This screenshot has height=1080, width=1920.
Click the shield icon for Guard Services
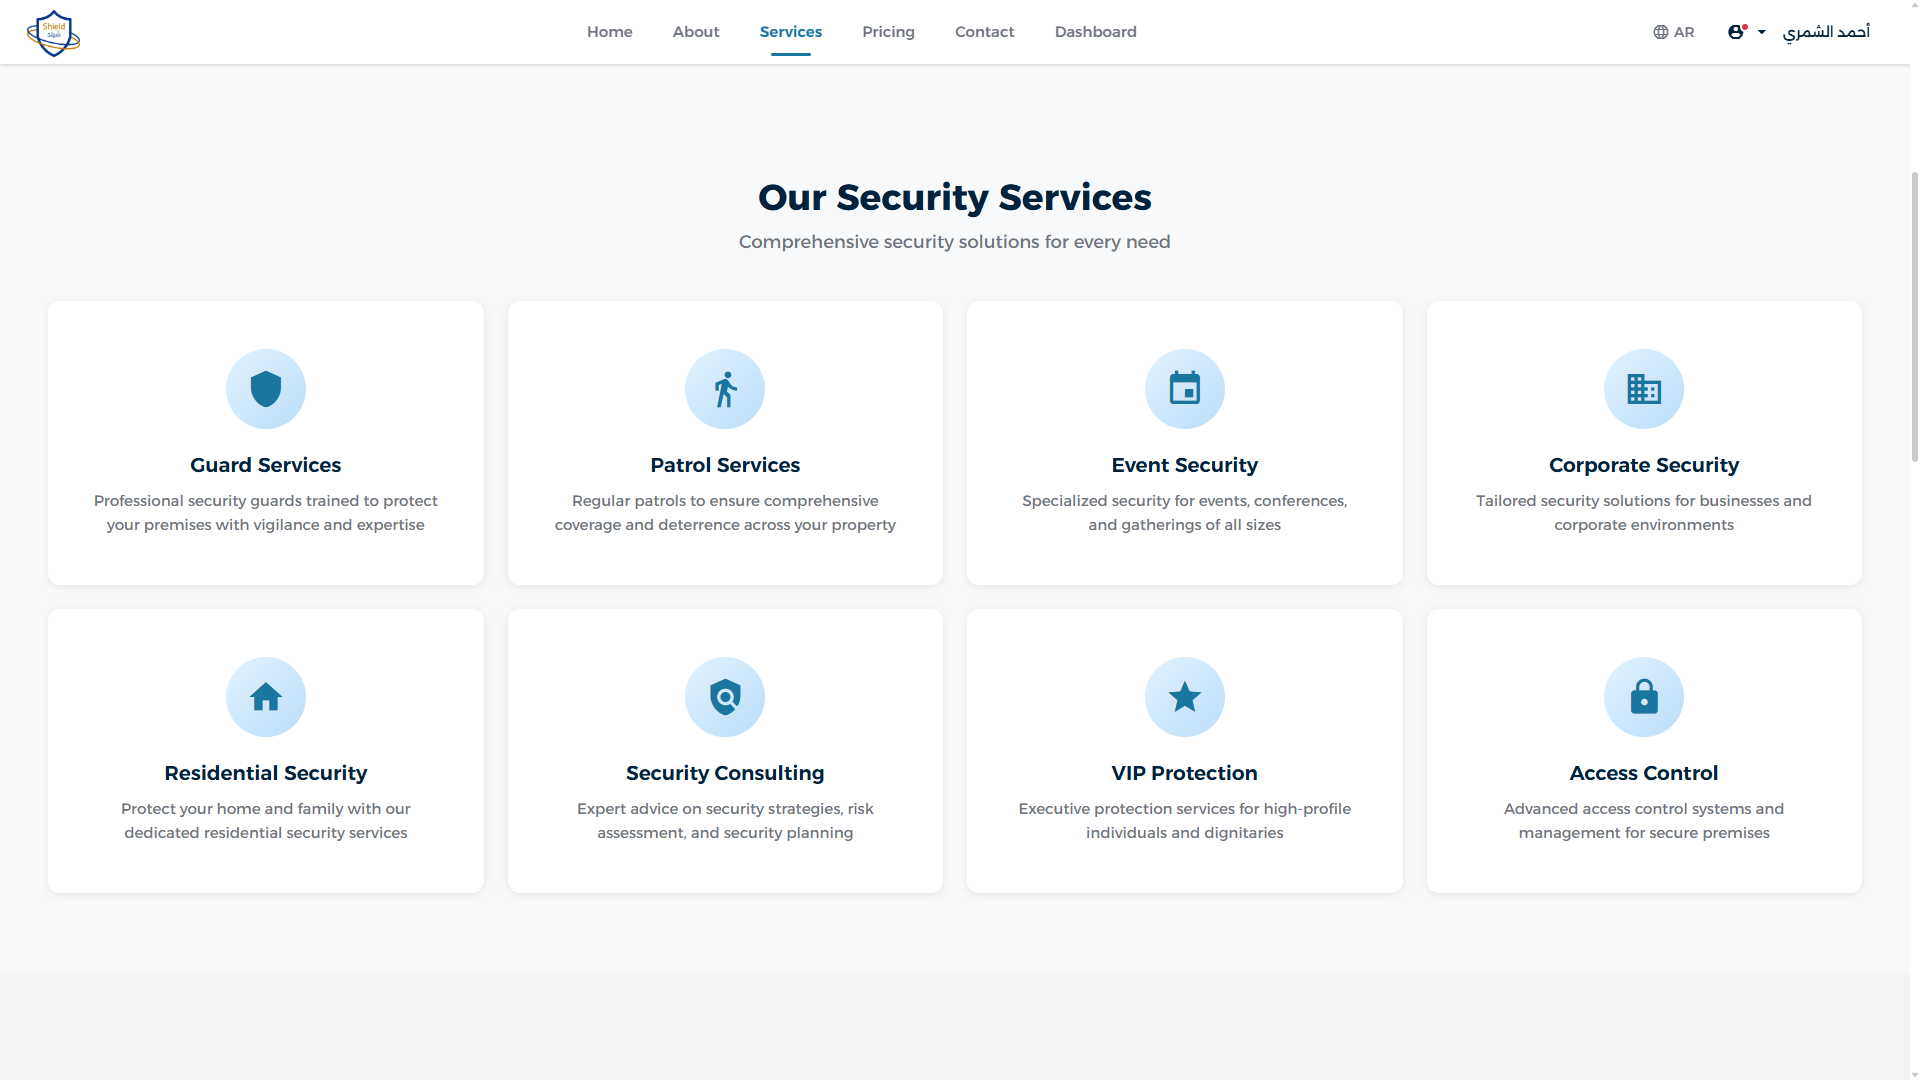click(x=265, y=389)
